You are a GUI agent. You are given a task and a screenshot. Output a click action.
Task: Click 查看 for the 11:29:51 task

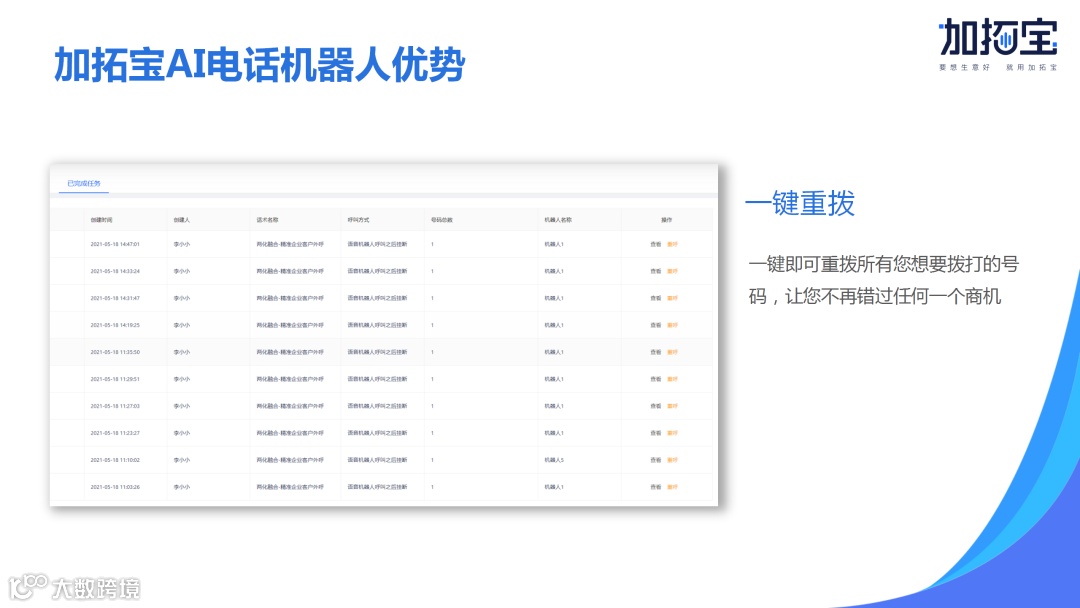656,379
